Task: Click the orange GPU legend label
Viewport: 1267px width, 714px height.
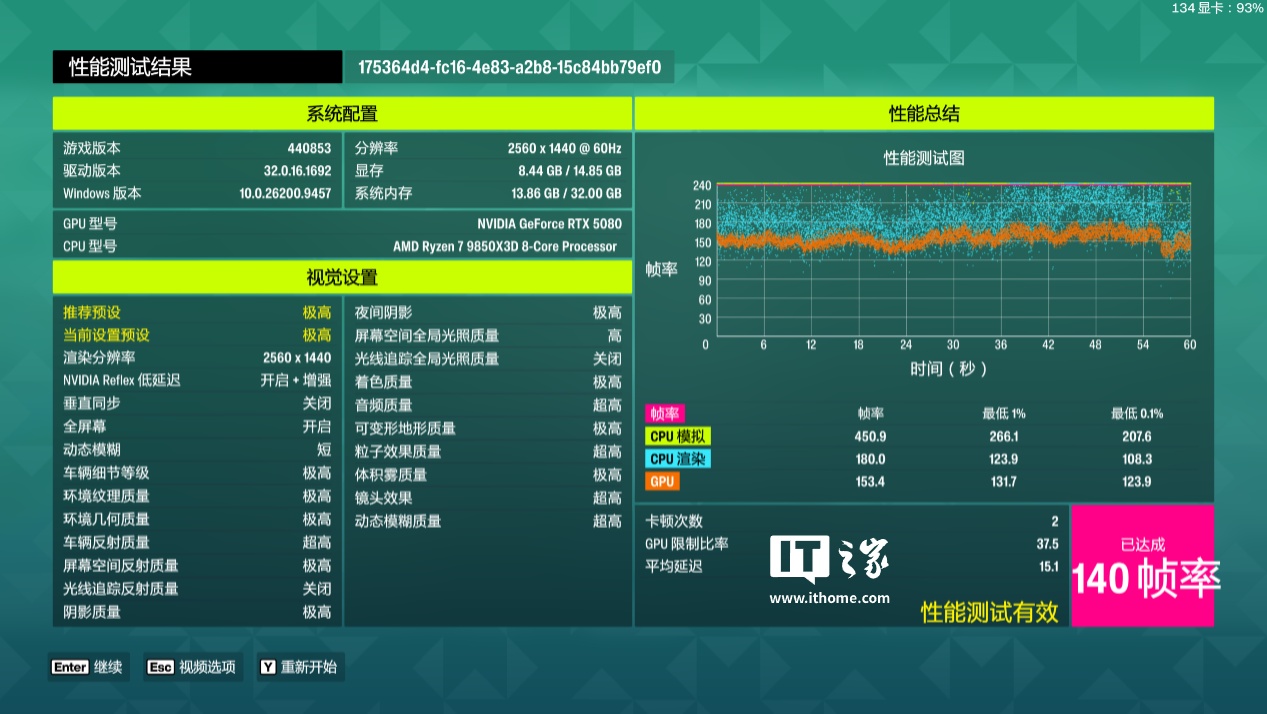Action: coord(662,481)
